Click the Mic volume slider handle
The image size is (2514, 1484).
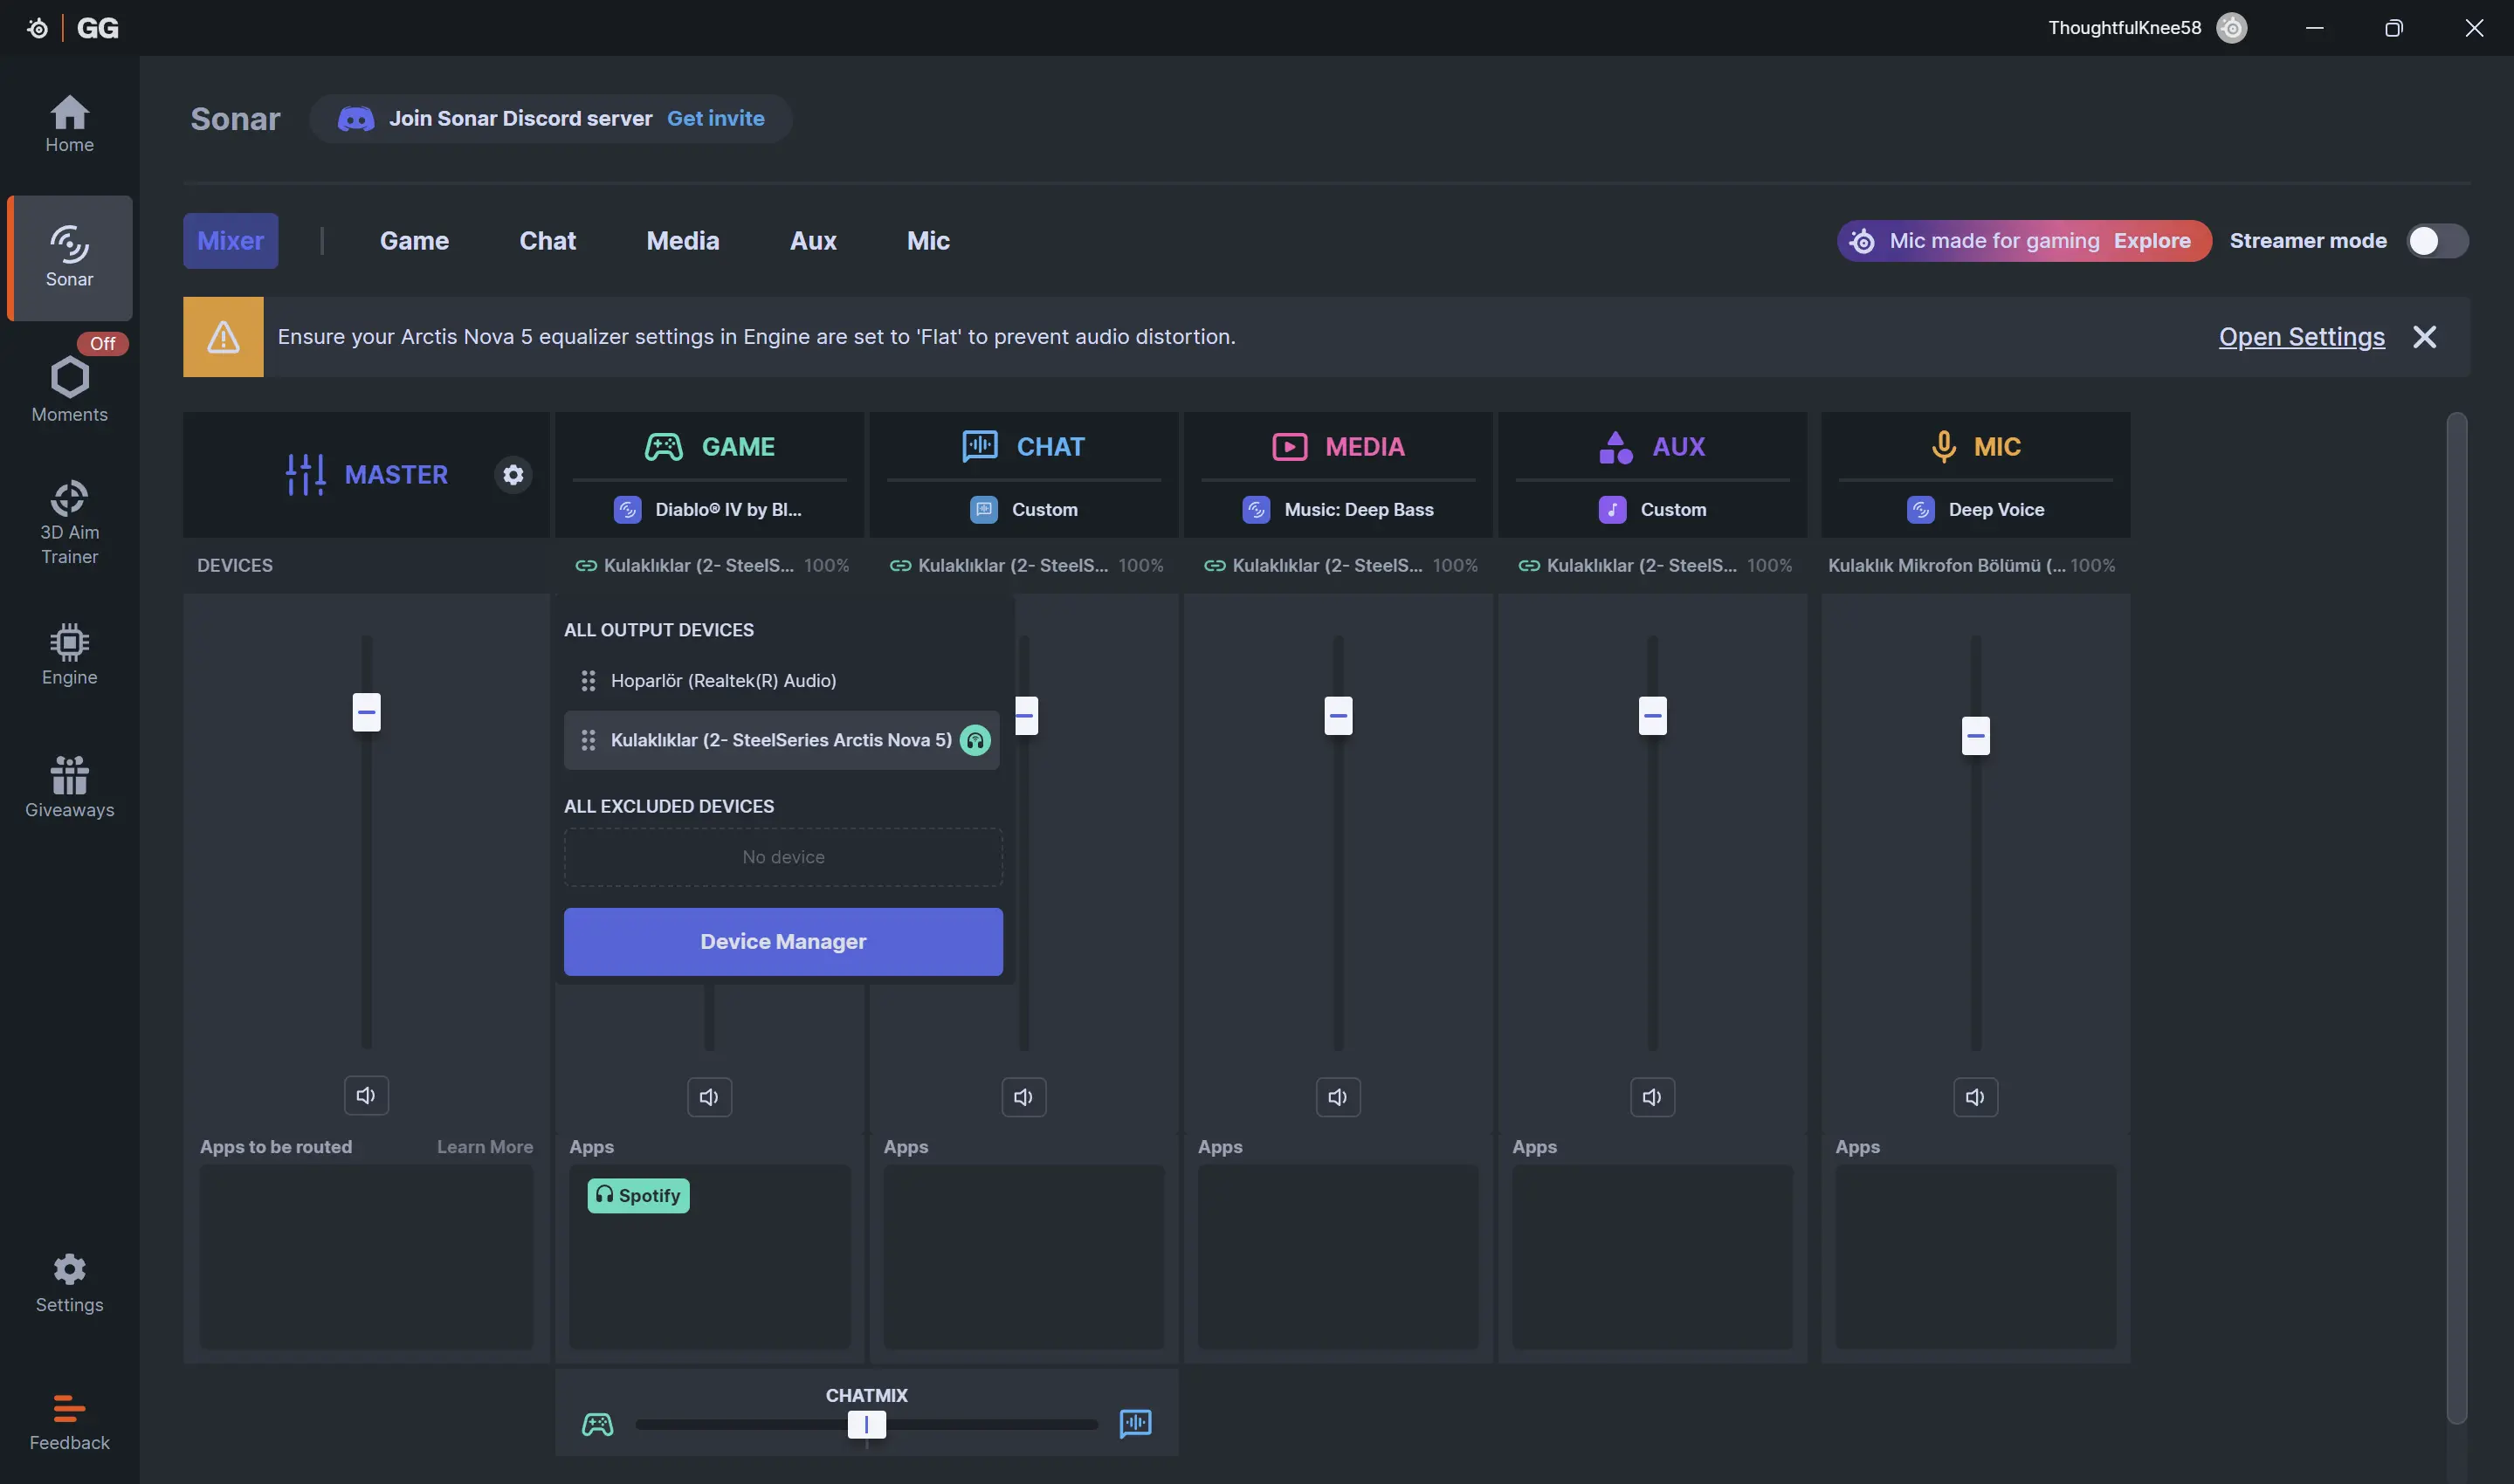pos(1975,736)
